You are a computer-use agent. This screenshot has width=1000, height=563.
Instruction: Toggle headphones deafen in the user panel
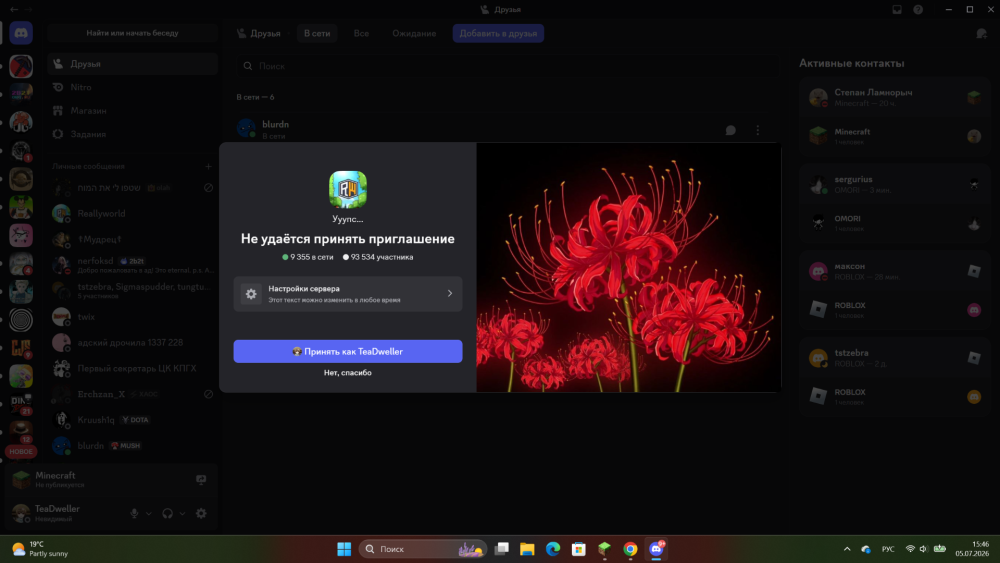click(x=167, y=513)
